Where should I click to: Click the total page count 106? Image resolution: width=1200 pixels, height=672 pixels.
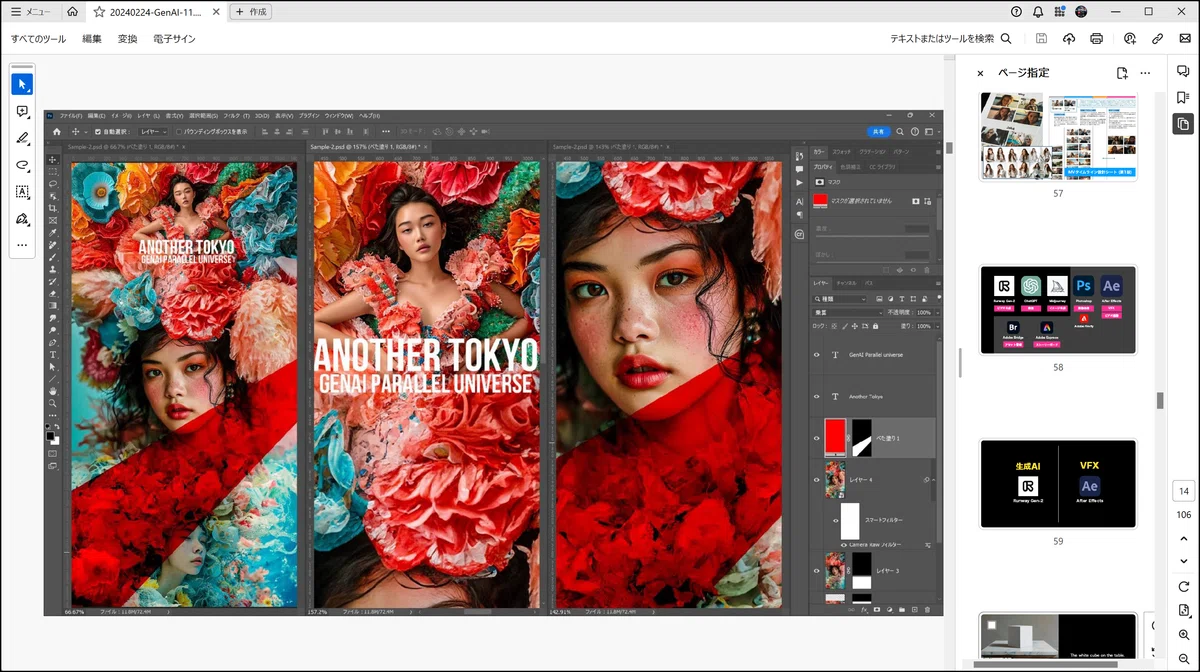[x=1184, y=515]
